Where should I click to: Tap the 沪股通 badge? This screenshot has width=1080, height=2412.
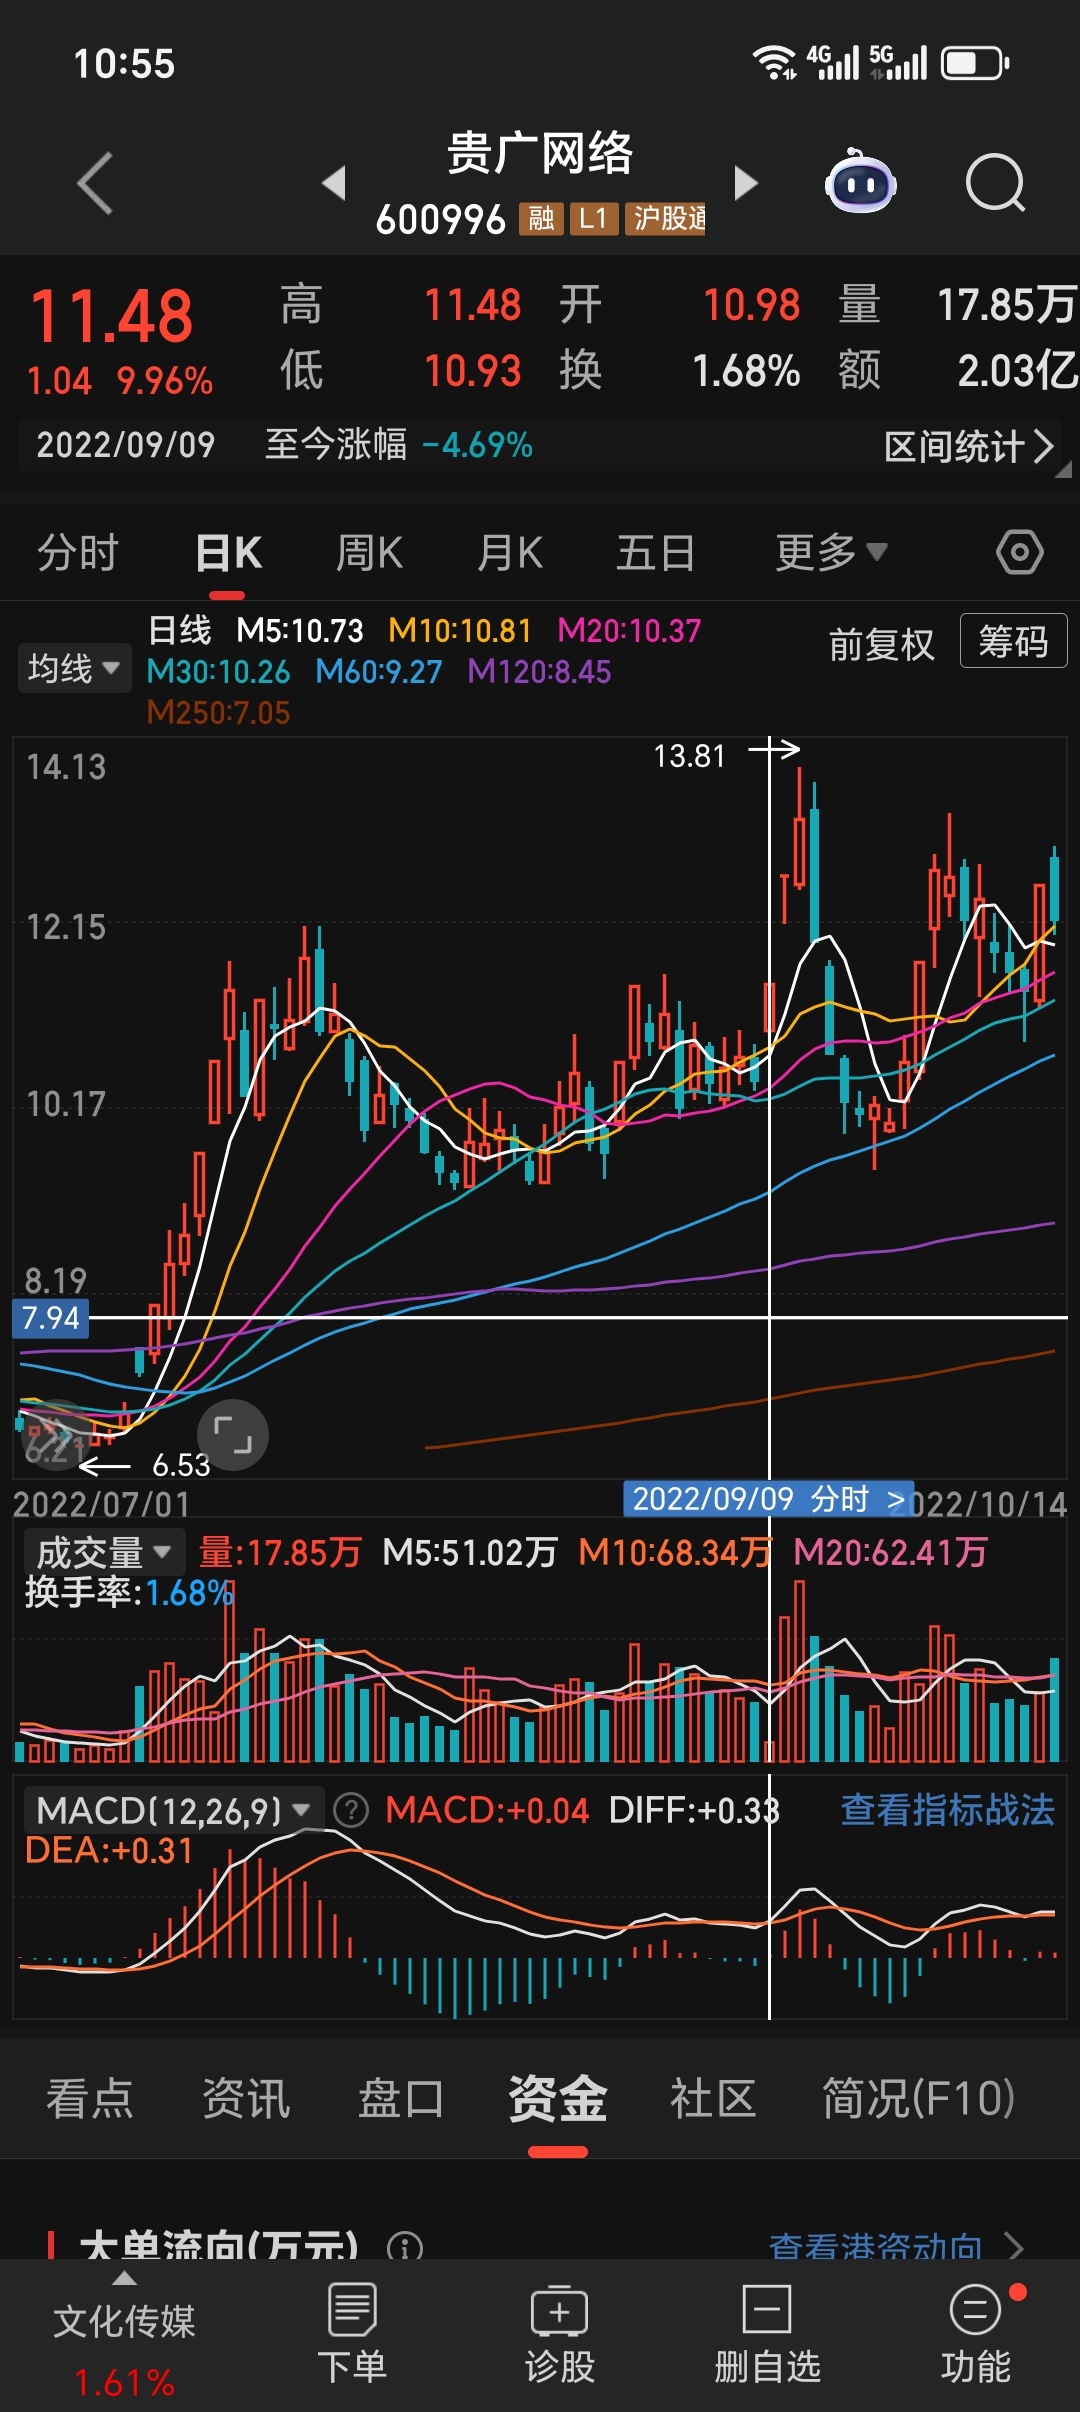coord(666,218)
